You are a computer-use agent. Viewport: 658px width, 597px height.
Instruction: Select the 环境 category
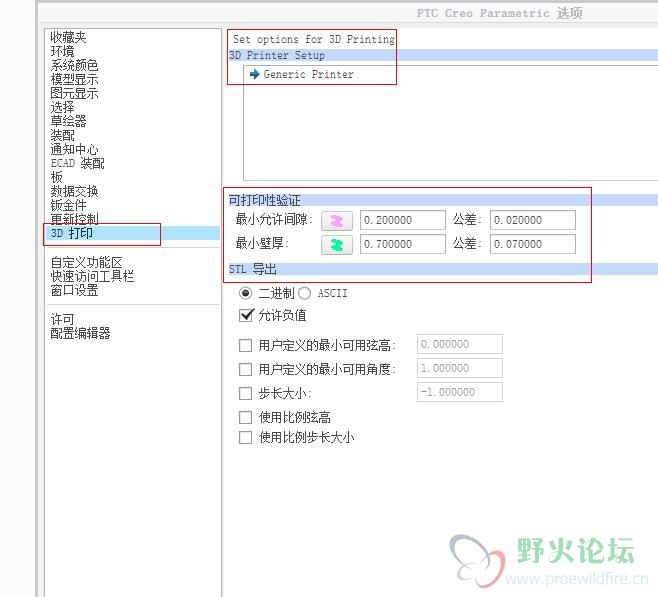pos(62,51)
